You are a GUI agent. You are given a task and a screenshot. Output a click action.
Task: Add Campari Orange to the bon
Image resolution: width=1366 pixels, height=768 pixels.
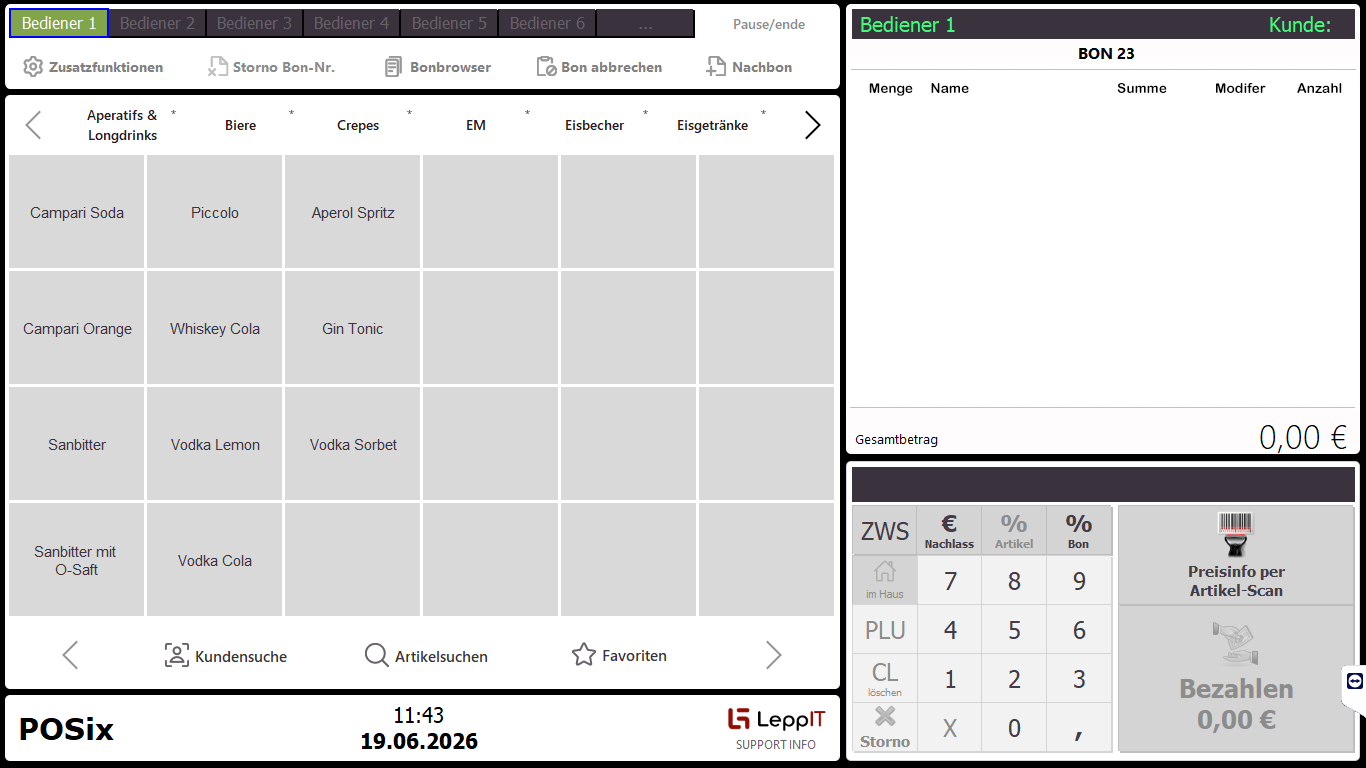coord(77,328)
